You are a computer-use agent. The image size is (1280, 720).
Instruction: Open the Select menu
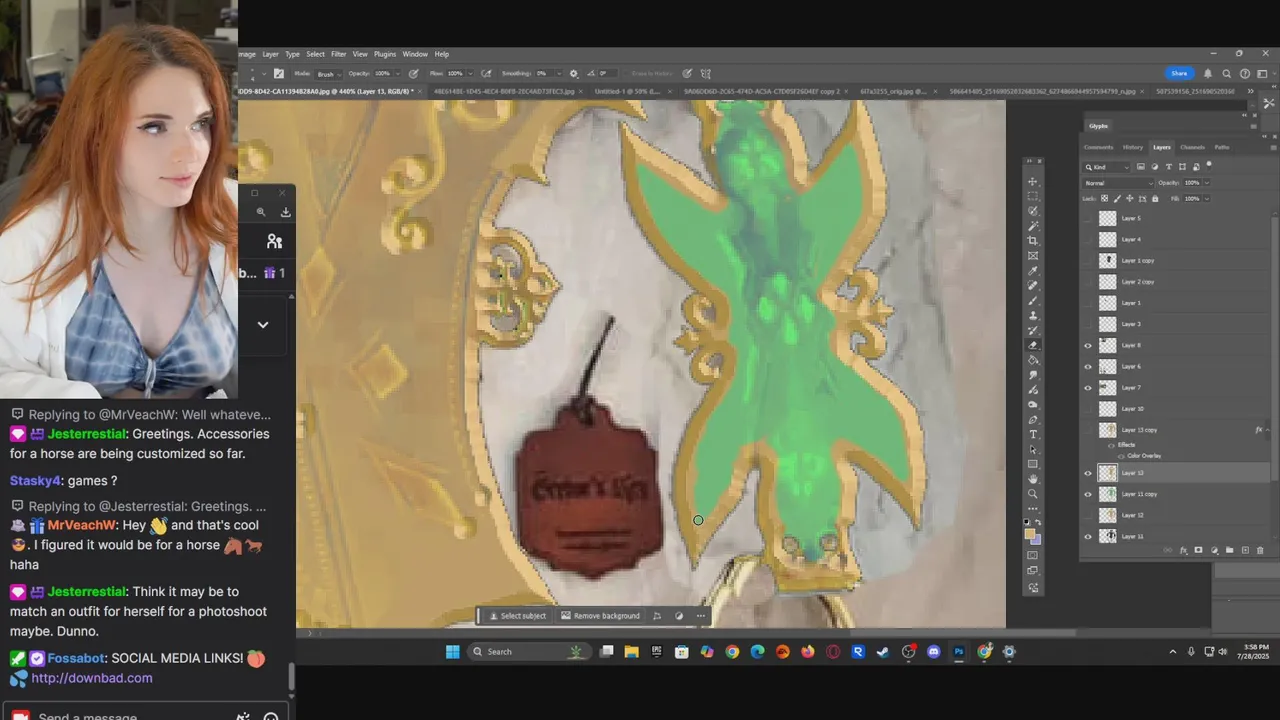click(315, 54)
